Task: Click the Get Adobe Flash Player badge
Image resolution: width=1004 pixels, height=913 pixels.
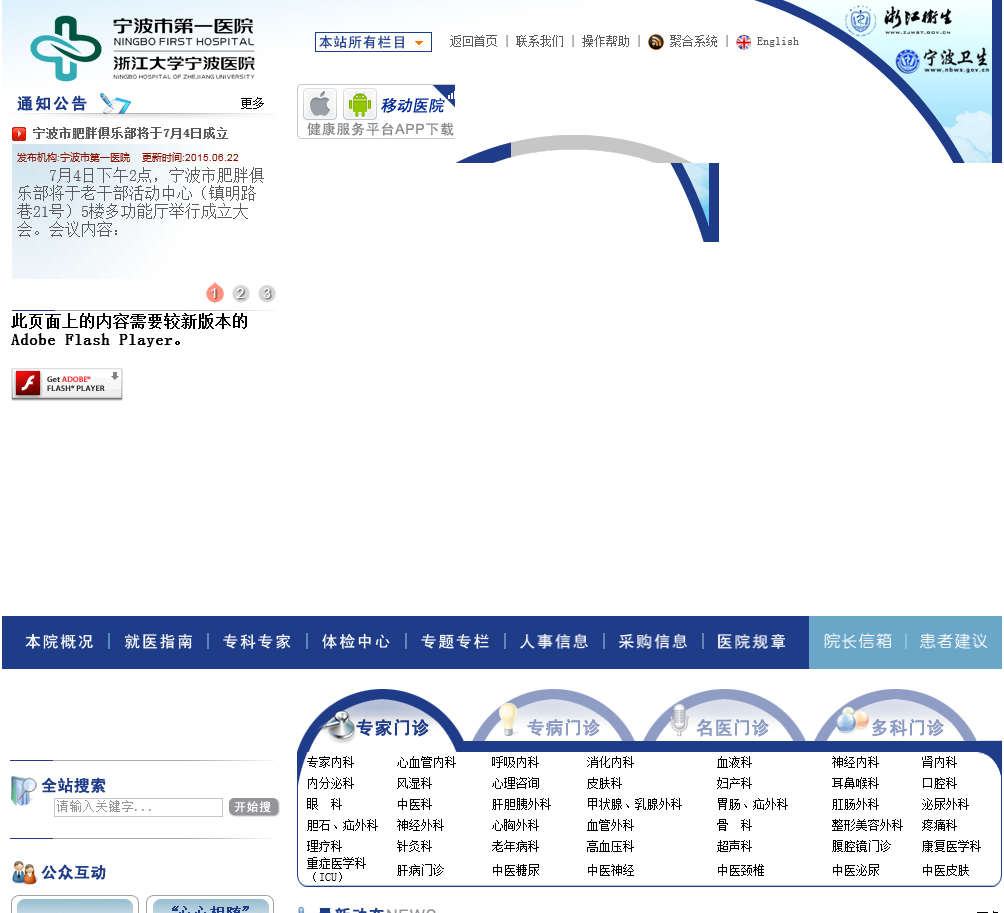Action: point(67,384)
